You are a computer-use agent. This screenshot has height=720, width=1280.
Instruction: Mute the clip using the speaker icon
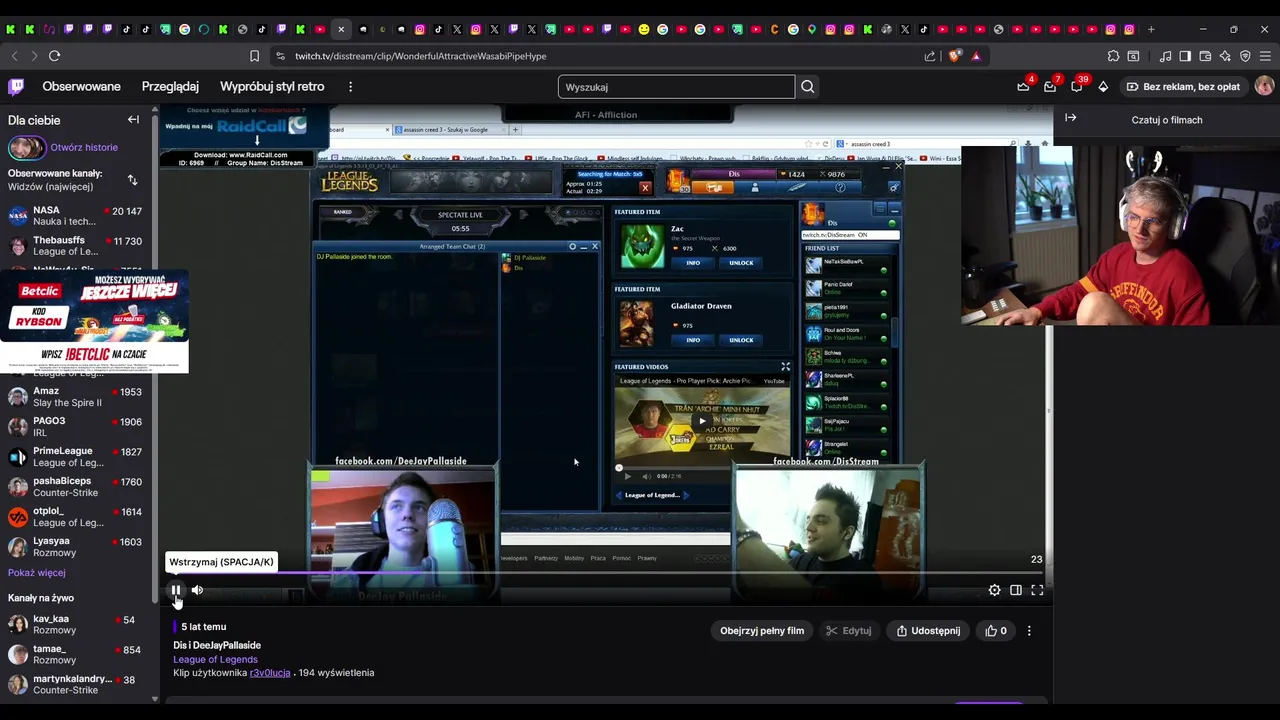pyautogui.click(x=197, y=590)
